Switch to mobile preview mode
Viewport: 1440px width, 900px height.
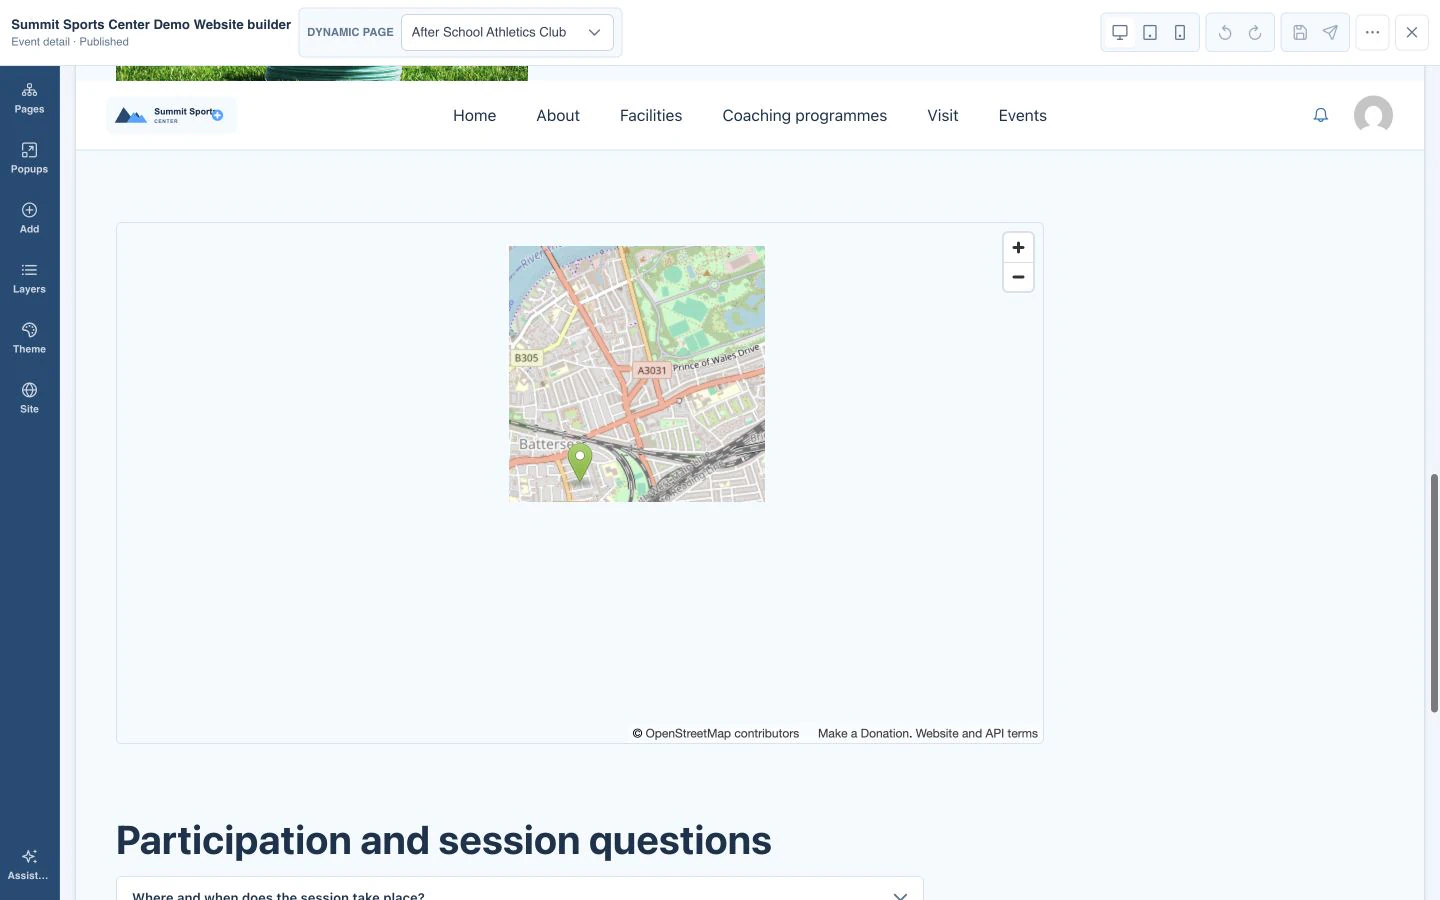click(1180, 32)
